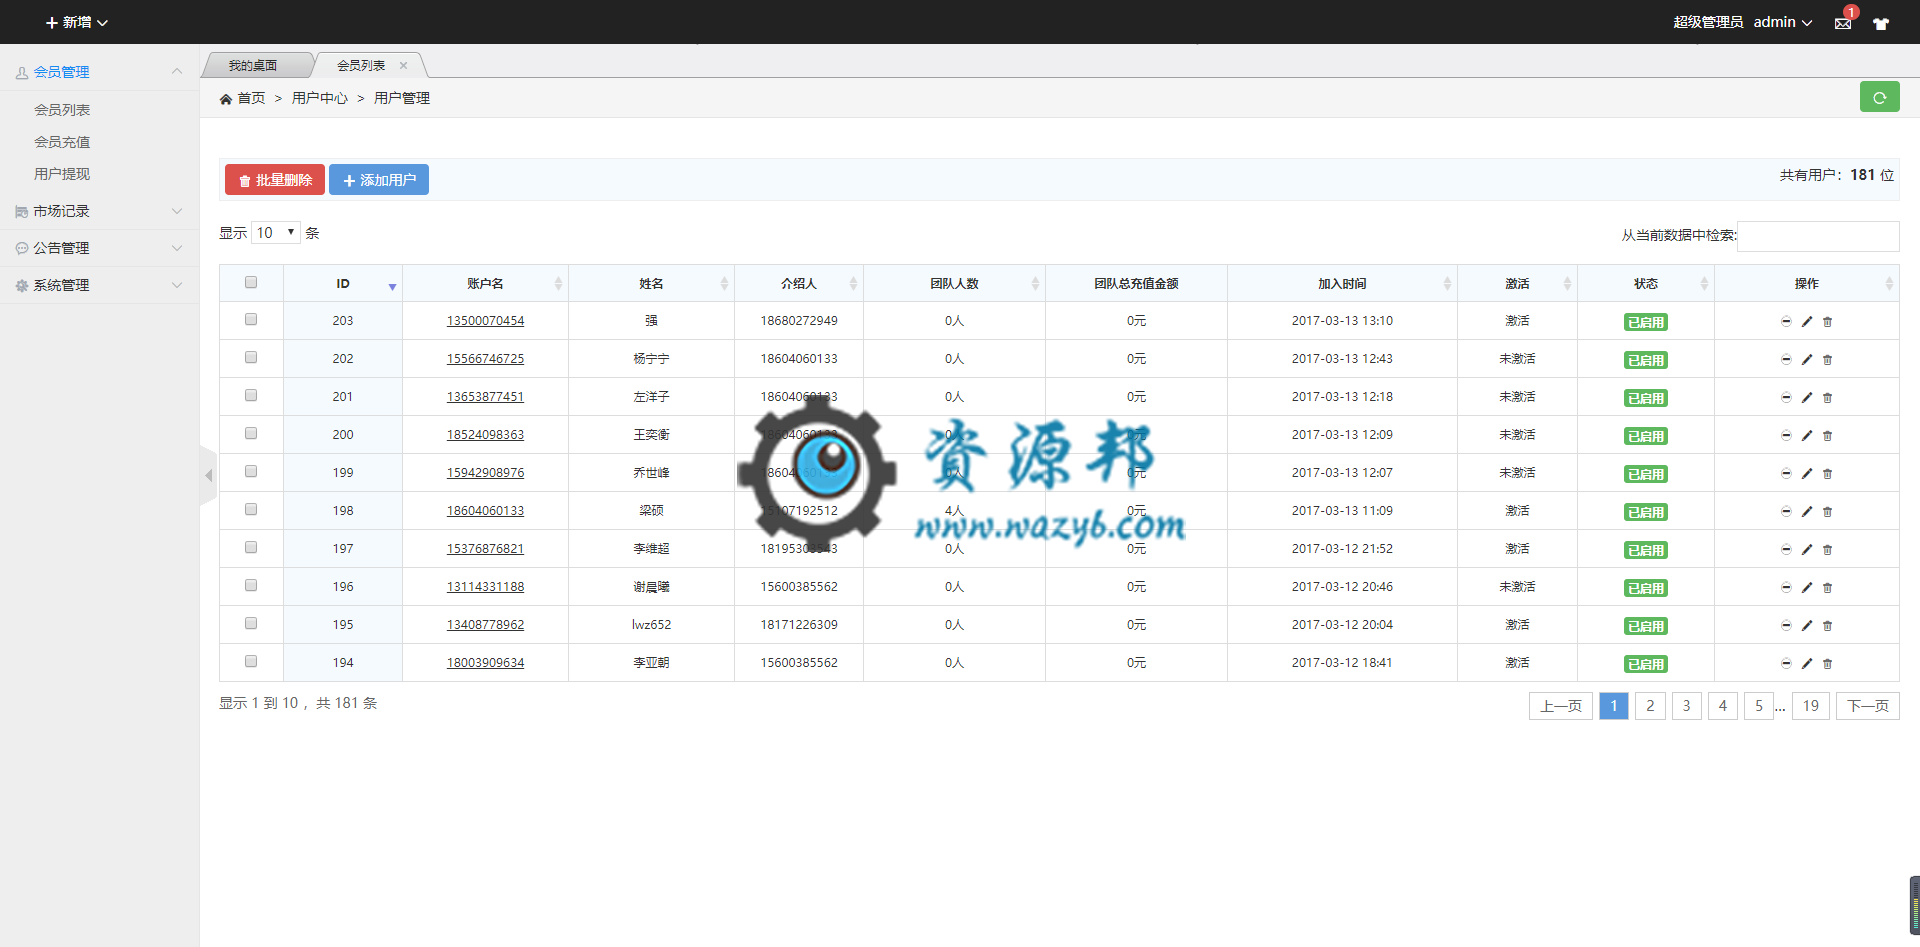Edit user in row 201
This screenshot has width=1920, height=947.
[1807, 398]
